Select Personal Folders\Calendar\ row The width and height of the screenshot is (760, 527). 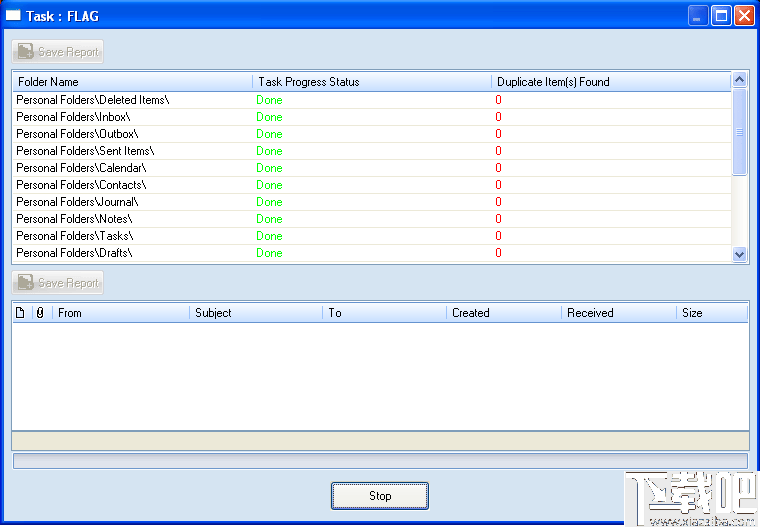(x=372, y=168)
